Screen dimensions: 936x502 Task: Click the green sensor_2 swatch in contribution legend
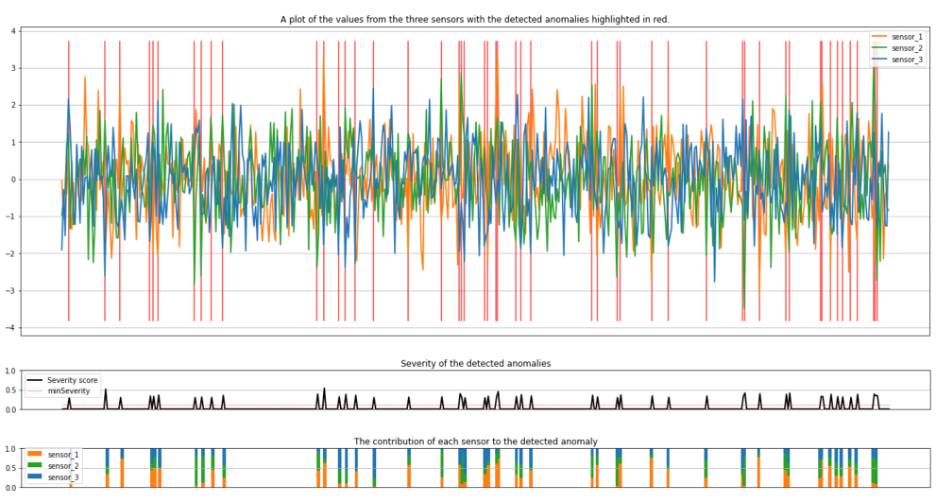(x=35, y=466)
